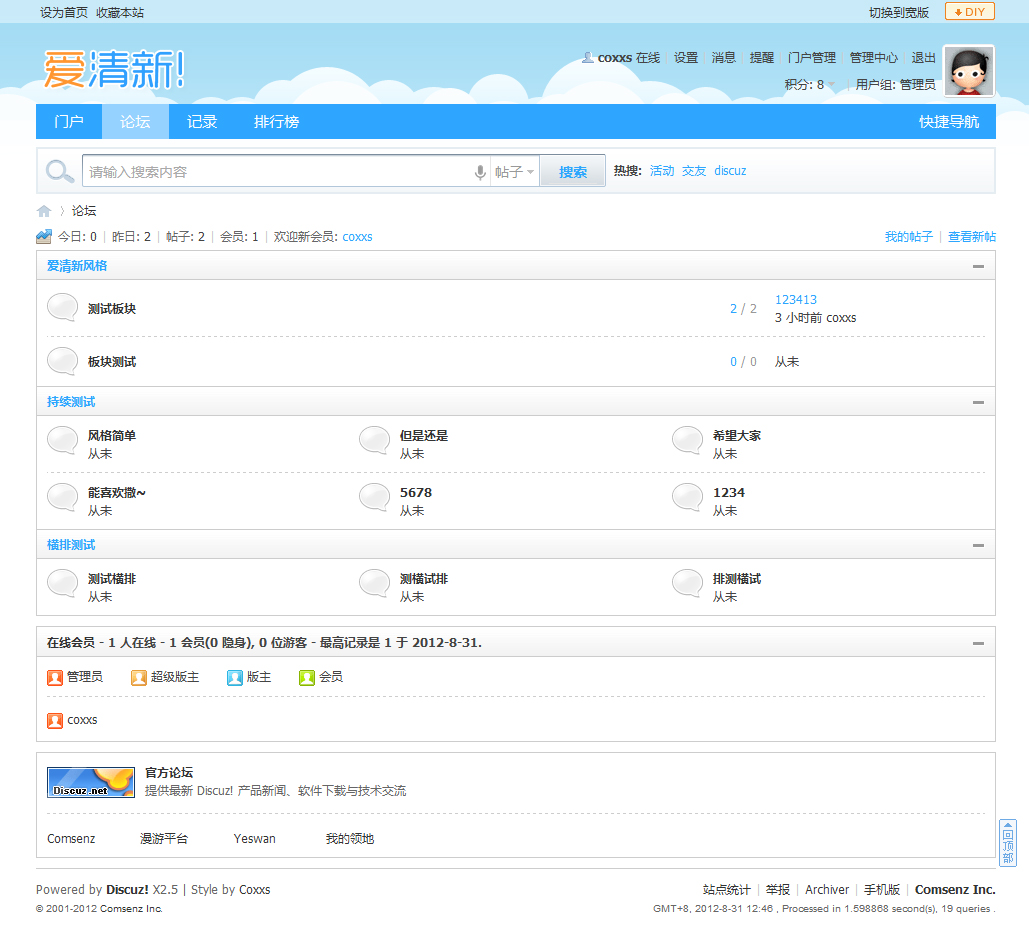Screen dimensions: 1029x944
Task: Click the blue 版主 legend icon
Action: (235, 677)
